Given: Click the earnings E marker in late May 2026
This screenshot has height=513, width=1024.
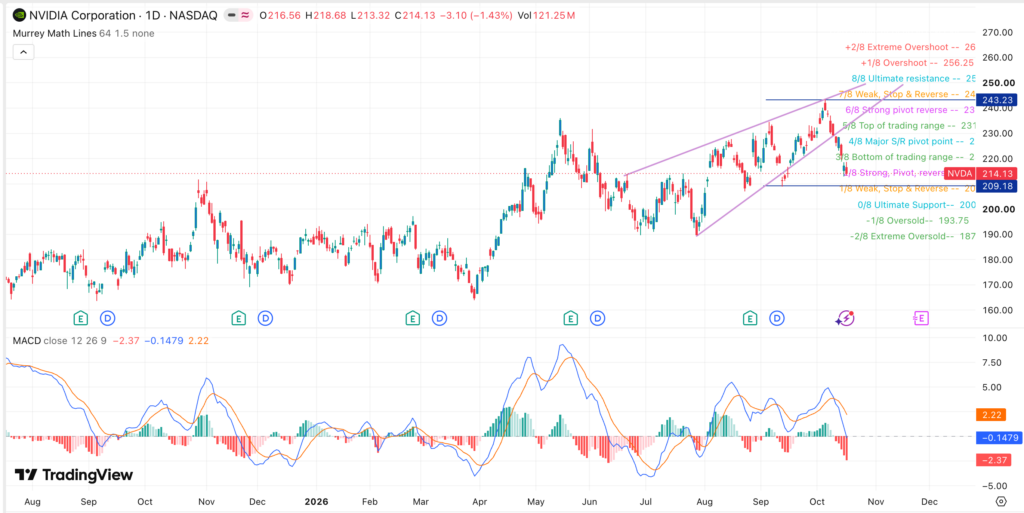Looking at the screenshot, I should click(571, 319).
